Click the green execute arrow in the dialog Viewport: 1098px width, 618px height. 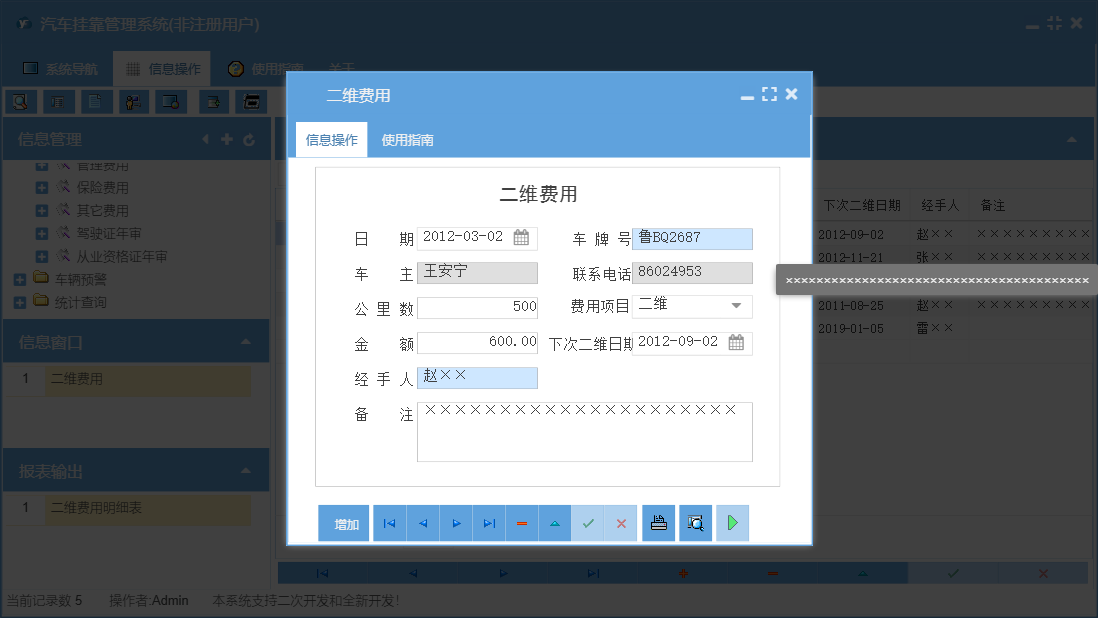click(732, 523)
